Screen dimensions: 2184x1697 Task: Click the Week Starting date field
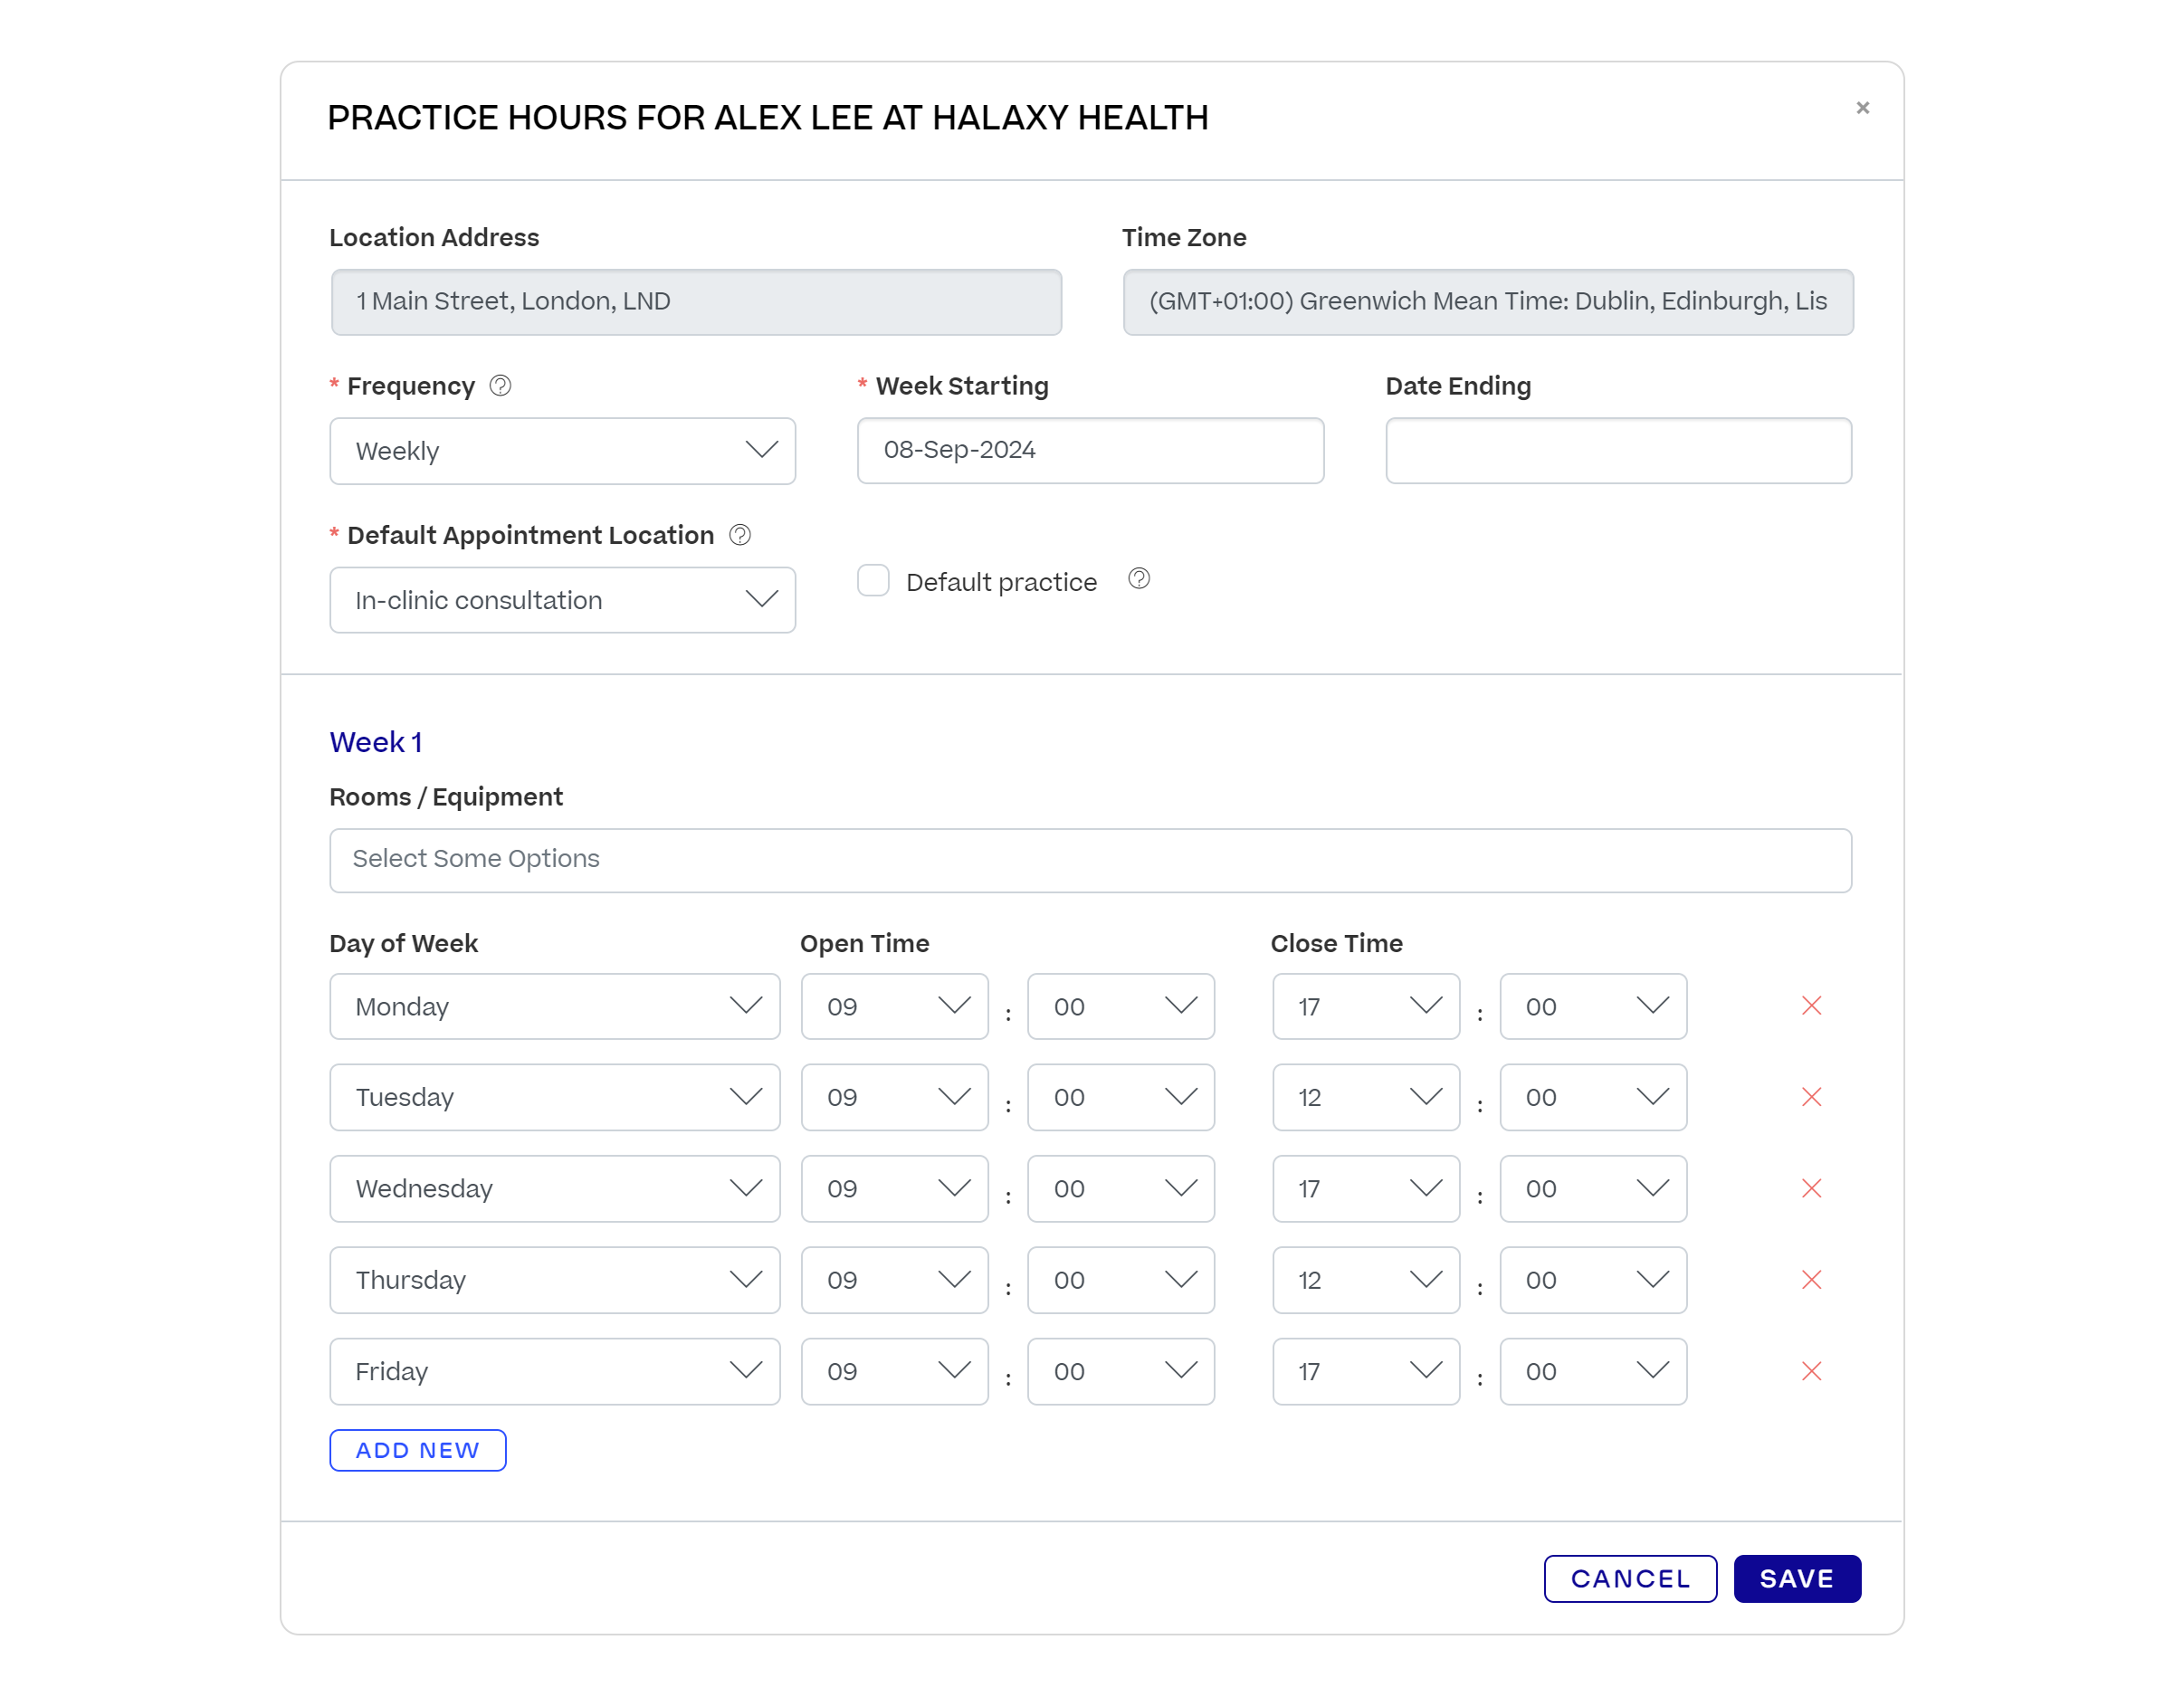pos(1090,451)
